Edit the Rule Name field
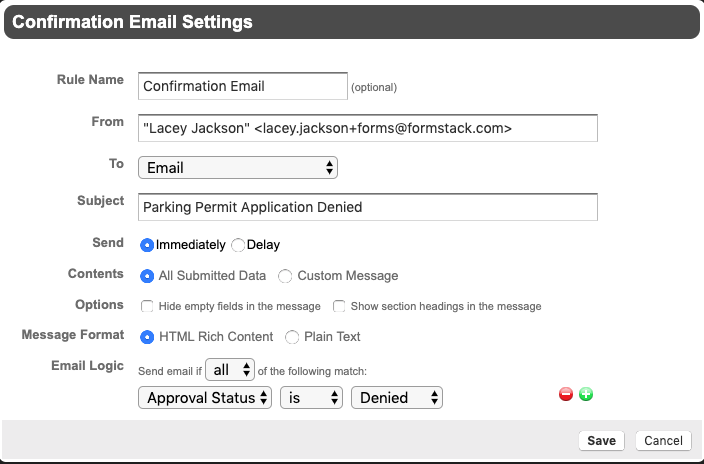 [x=243, y=86]
